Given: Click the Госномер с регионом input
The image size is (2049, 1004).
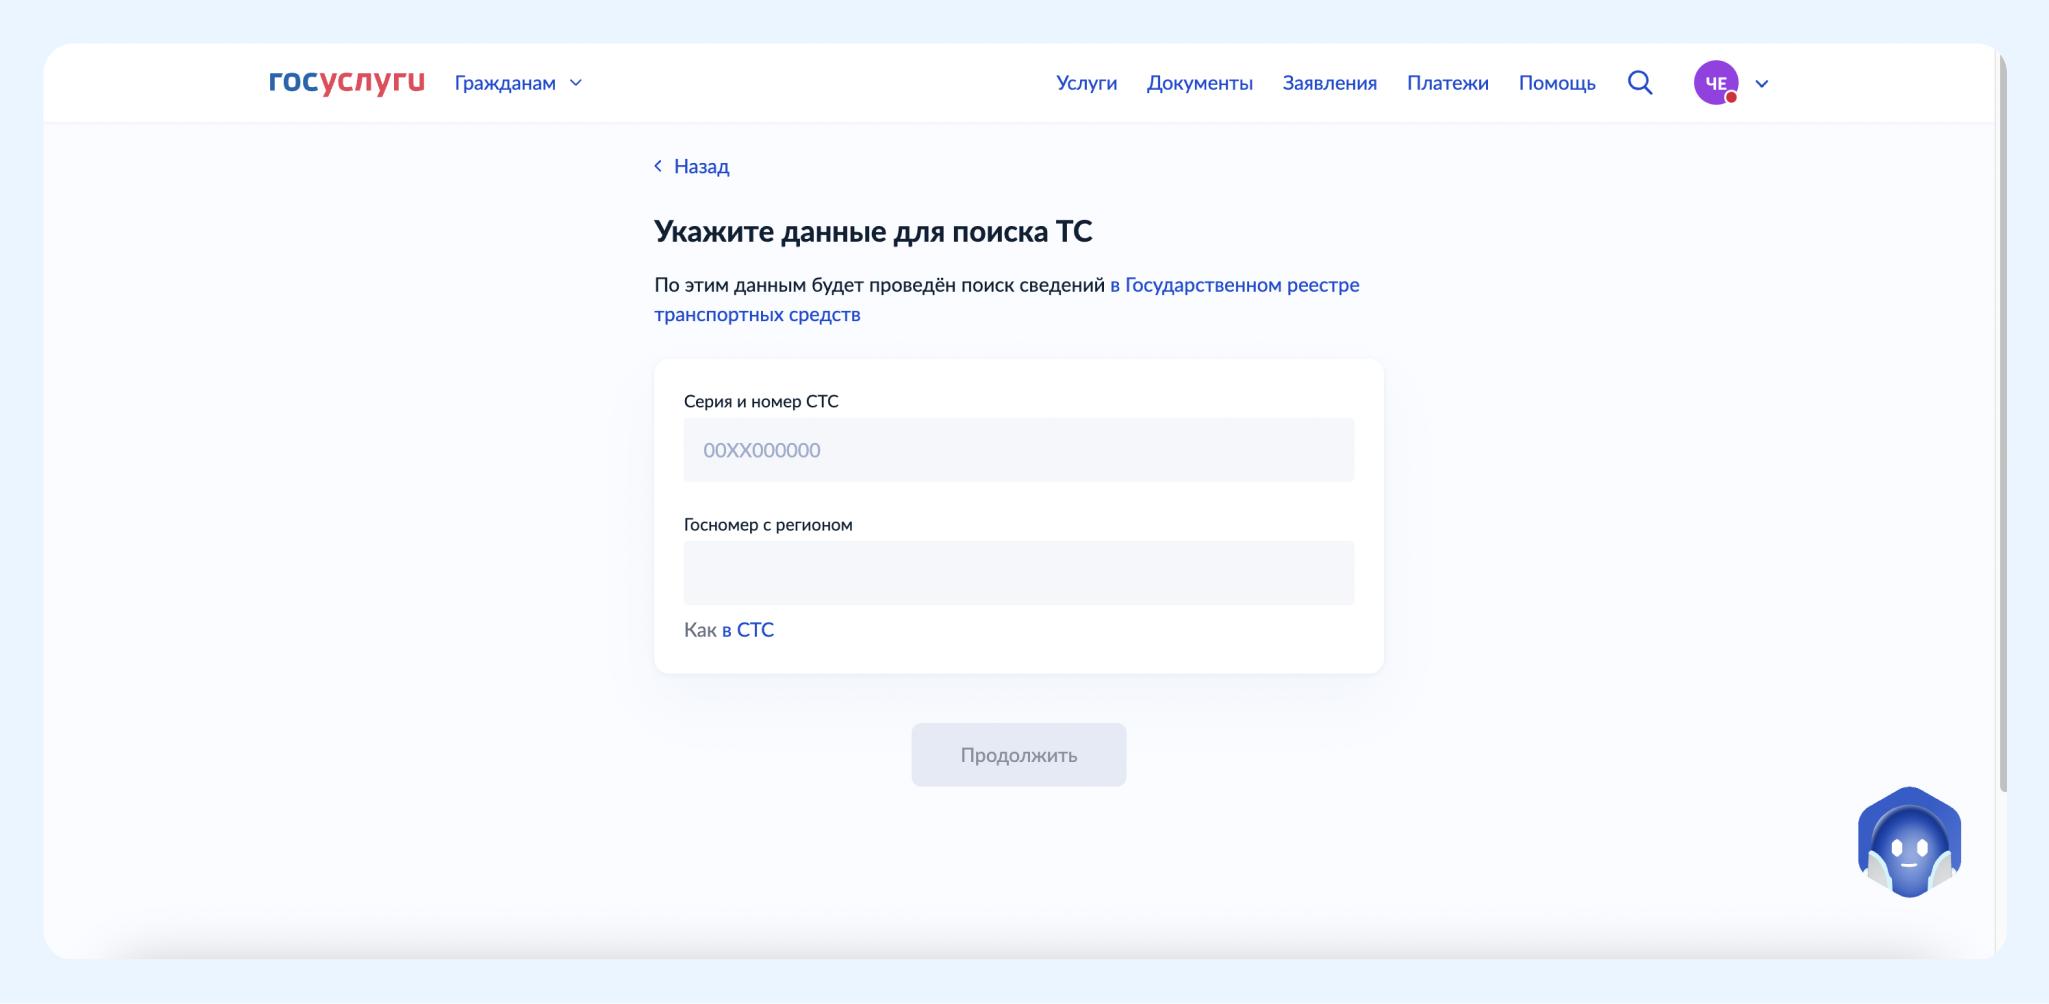Looking at the screenshot, I should [1018, 573].
